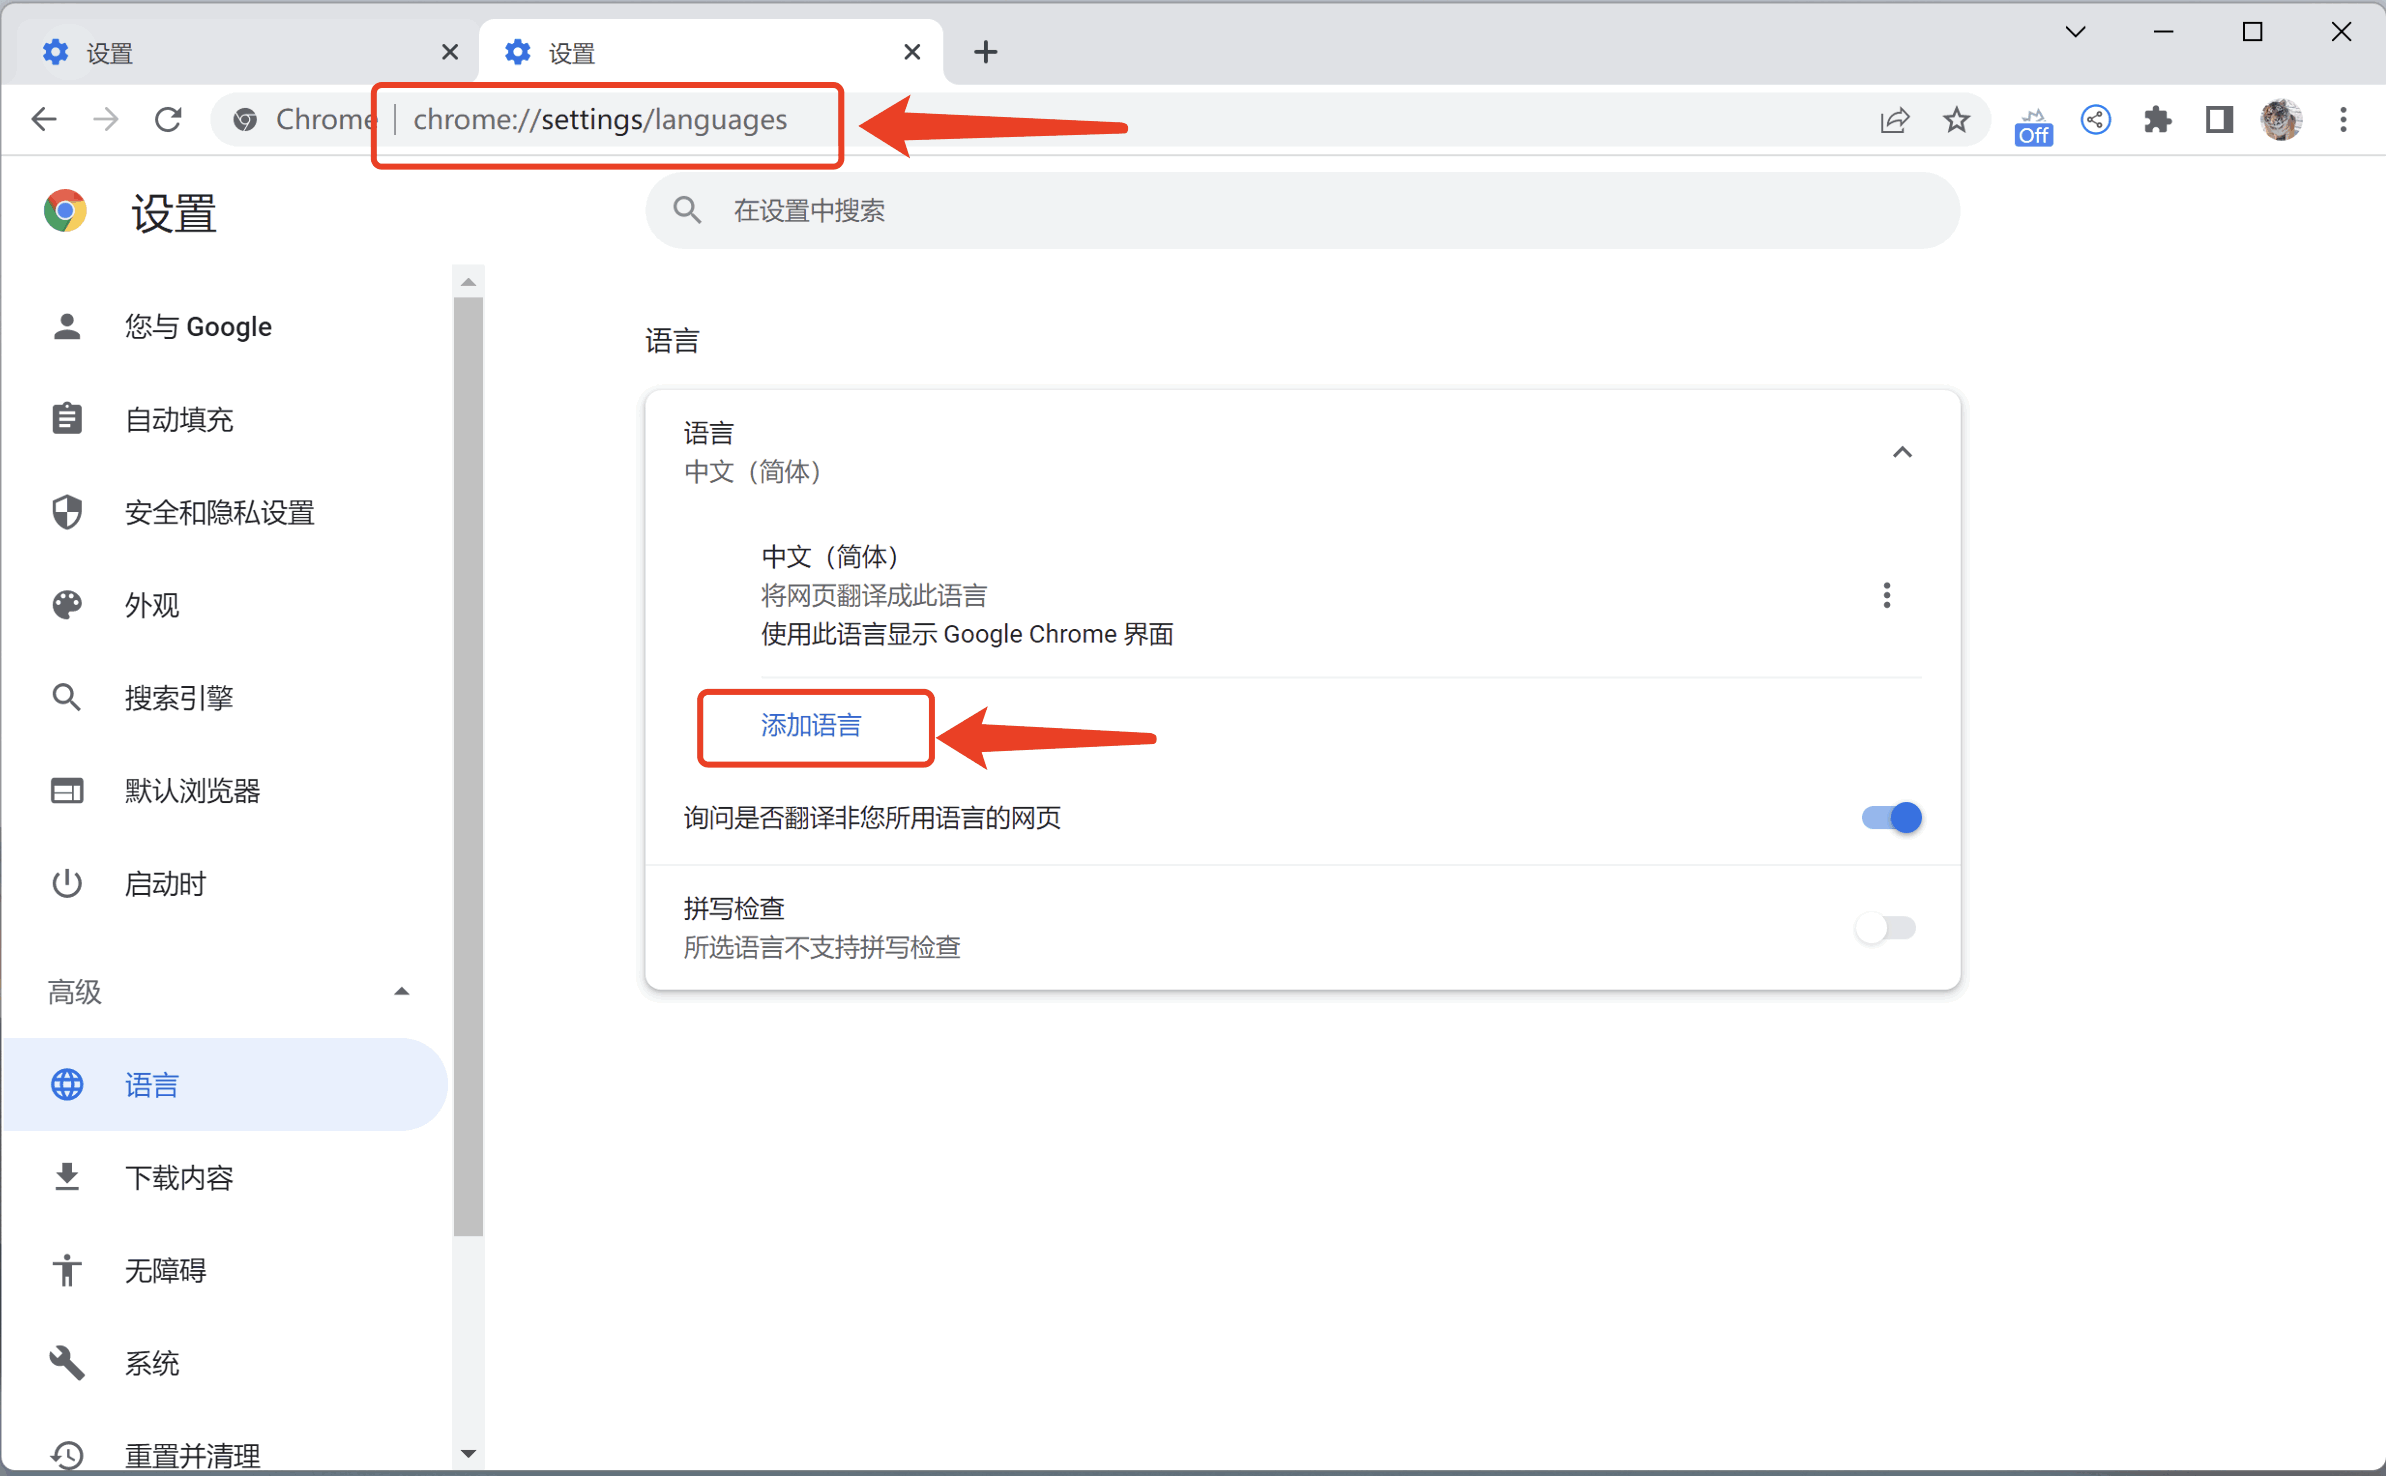Click the page reload icon
Viewport: 2386px width, 1476px height.
169,119
